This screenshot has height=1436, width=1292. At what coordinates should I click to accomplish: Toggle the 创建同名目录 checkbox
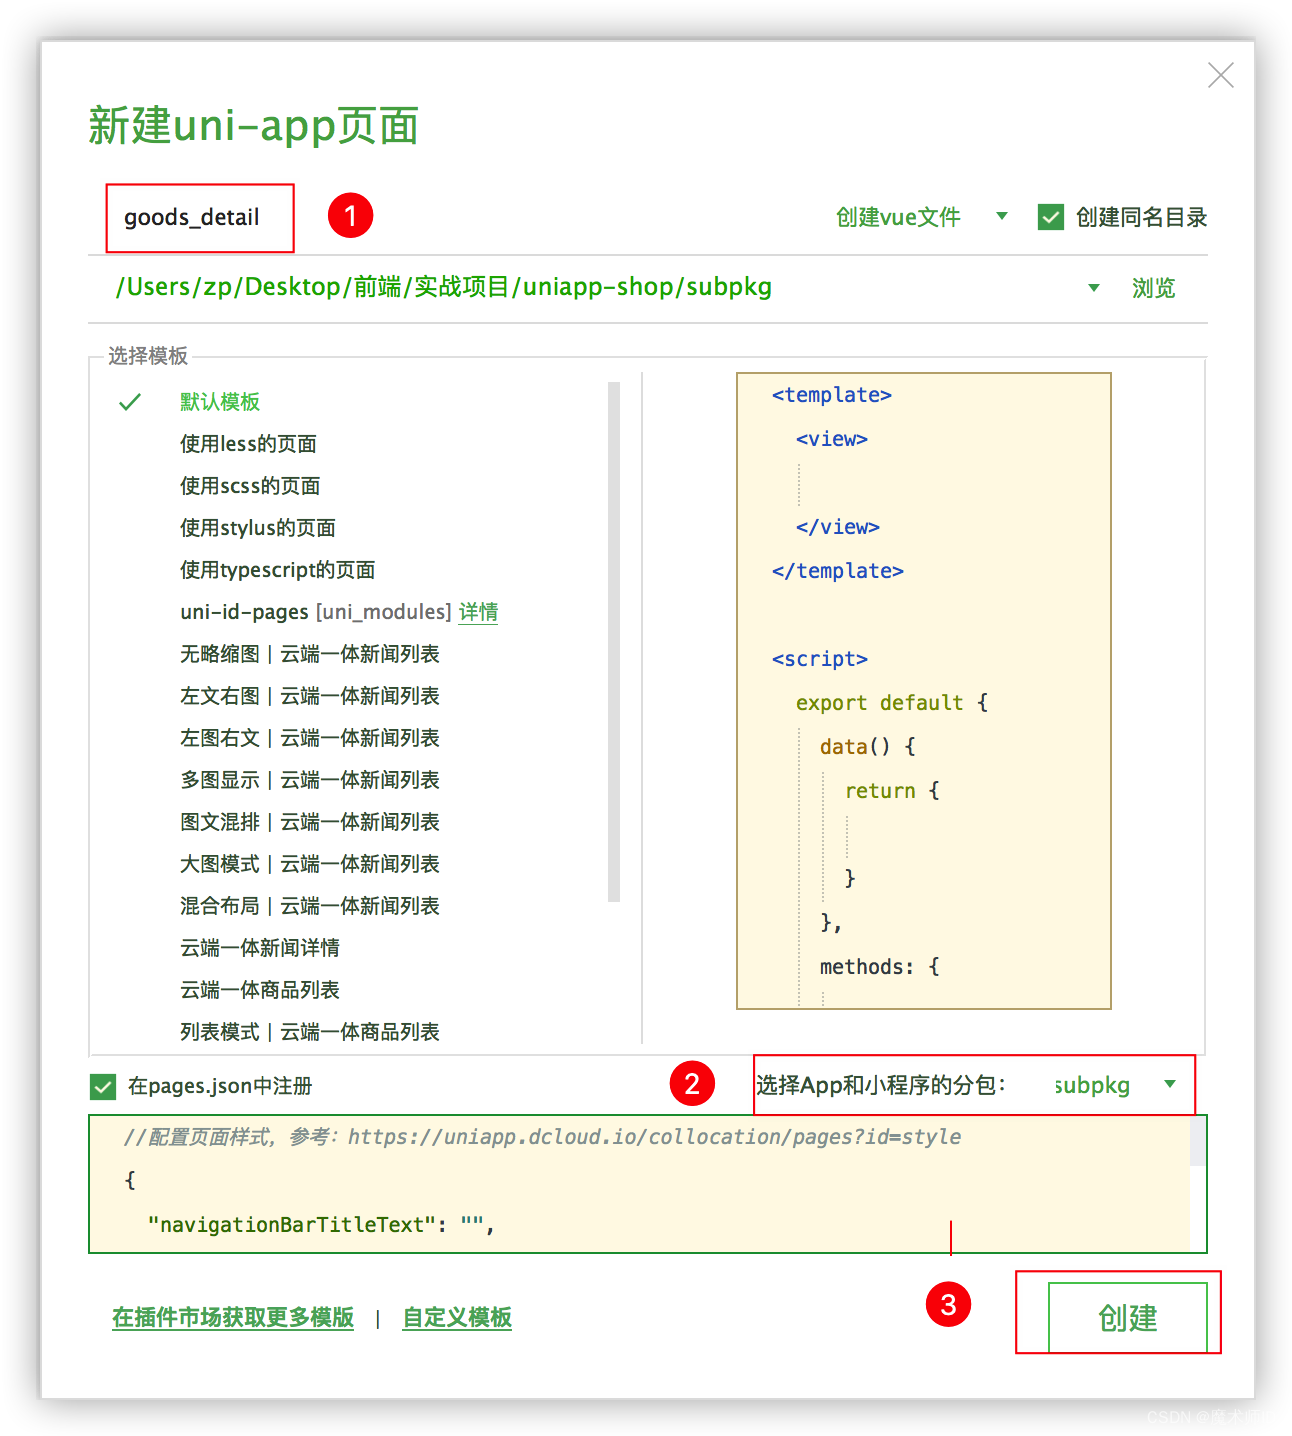pos(1051,217)
